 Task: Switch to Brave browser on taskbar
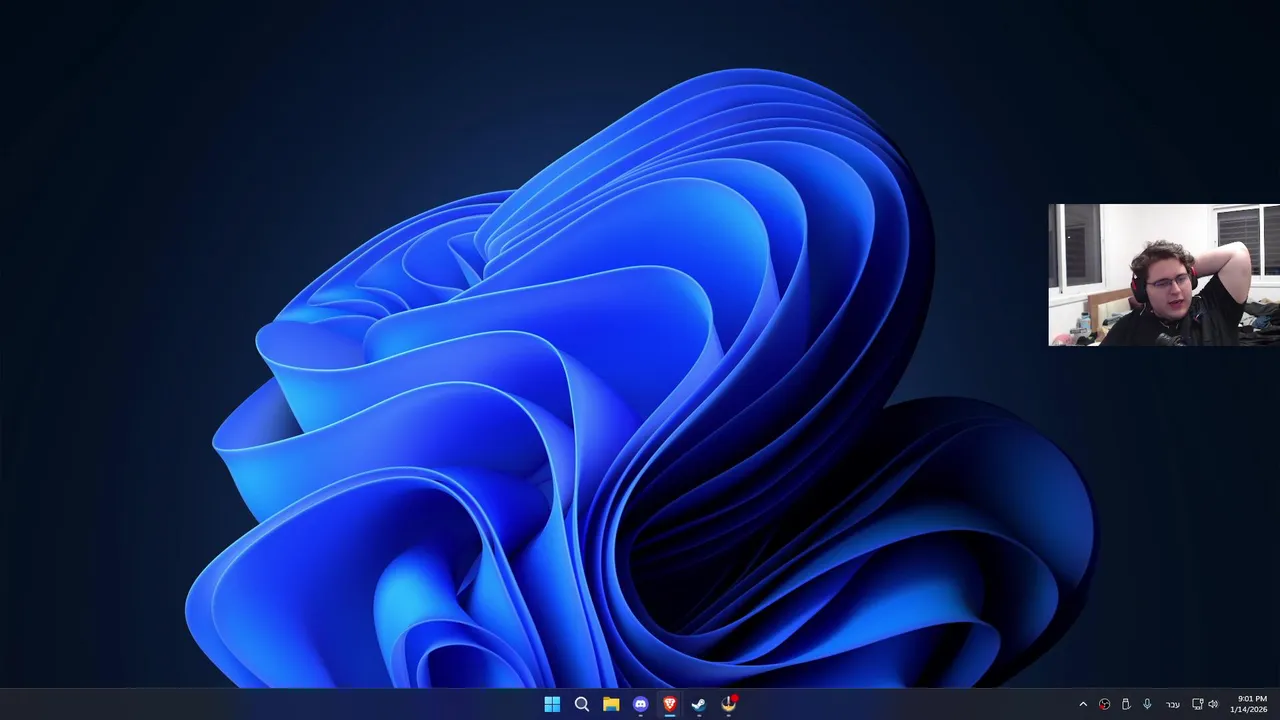pos(670,705)
